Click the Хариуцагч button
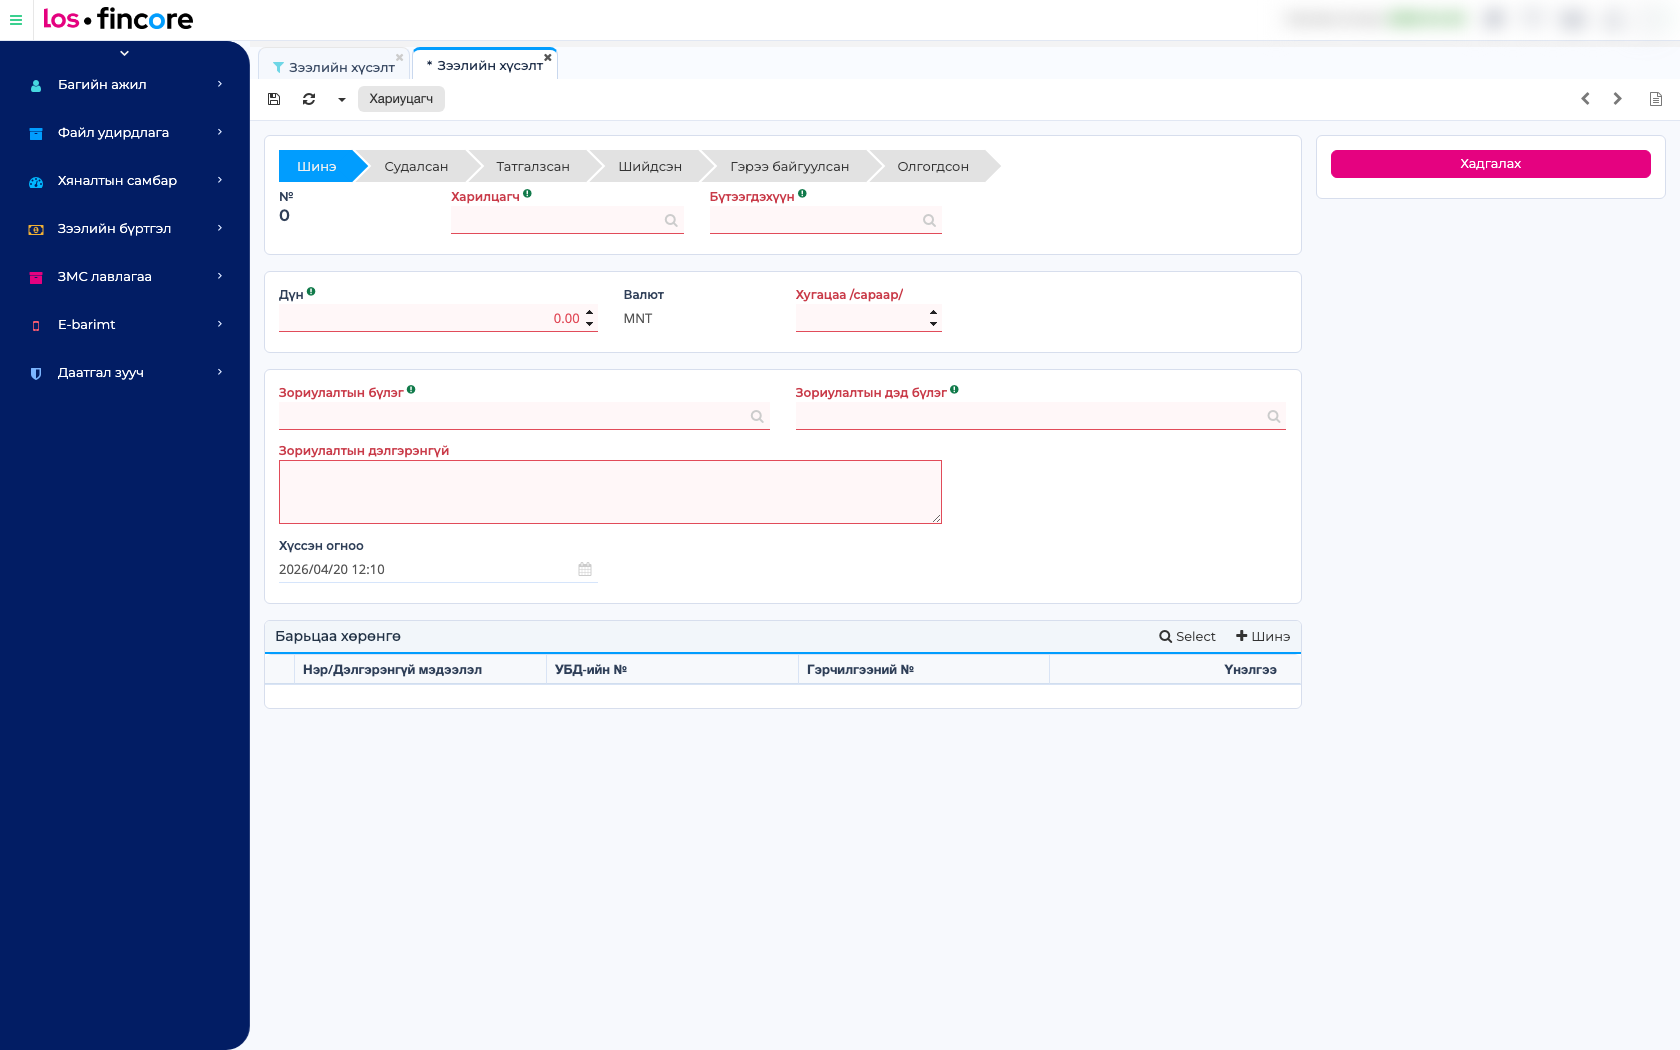Viewport: 1680px width, 1050px height. (x=401, y=99)
